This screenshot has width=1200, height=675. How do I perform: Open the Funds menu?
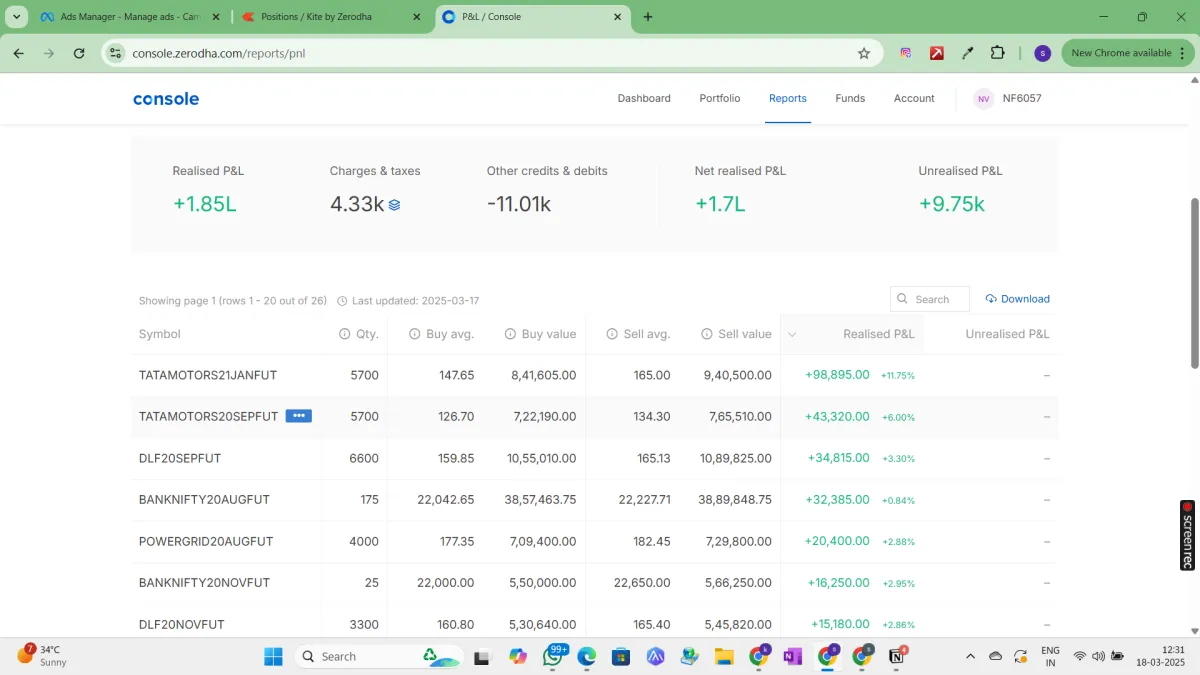coord(850,99)
